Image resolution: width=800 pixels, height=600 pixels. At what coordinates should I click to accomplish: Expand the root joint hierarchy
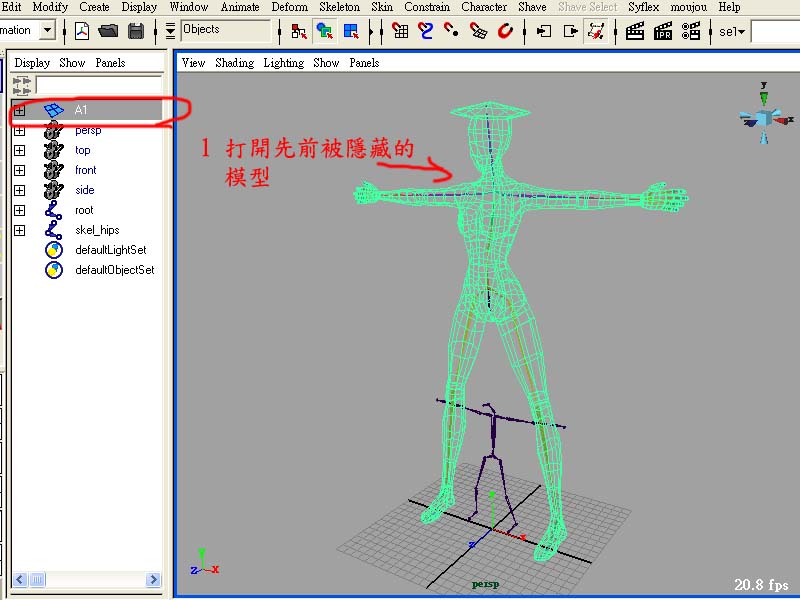click(19, 210)
